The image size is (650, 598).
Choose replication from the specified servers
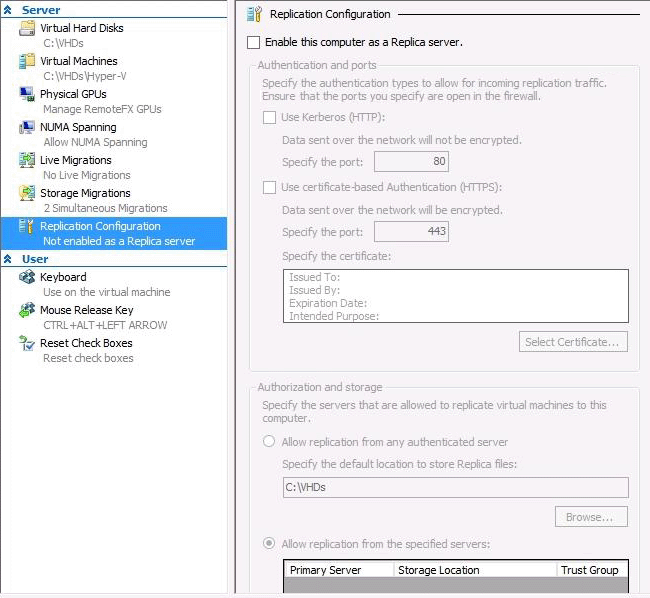(269, 544)
